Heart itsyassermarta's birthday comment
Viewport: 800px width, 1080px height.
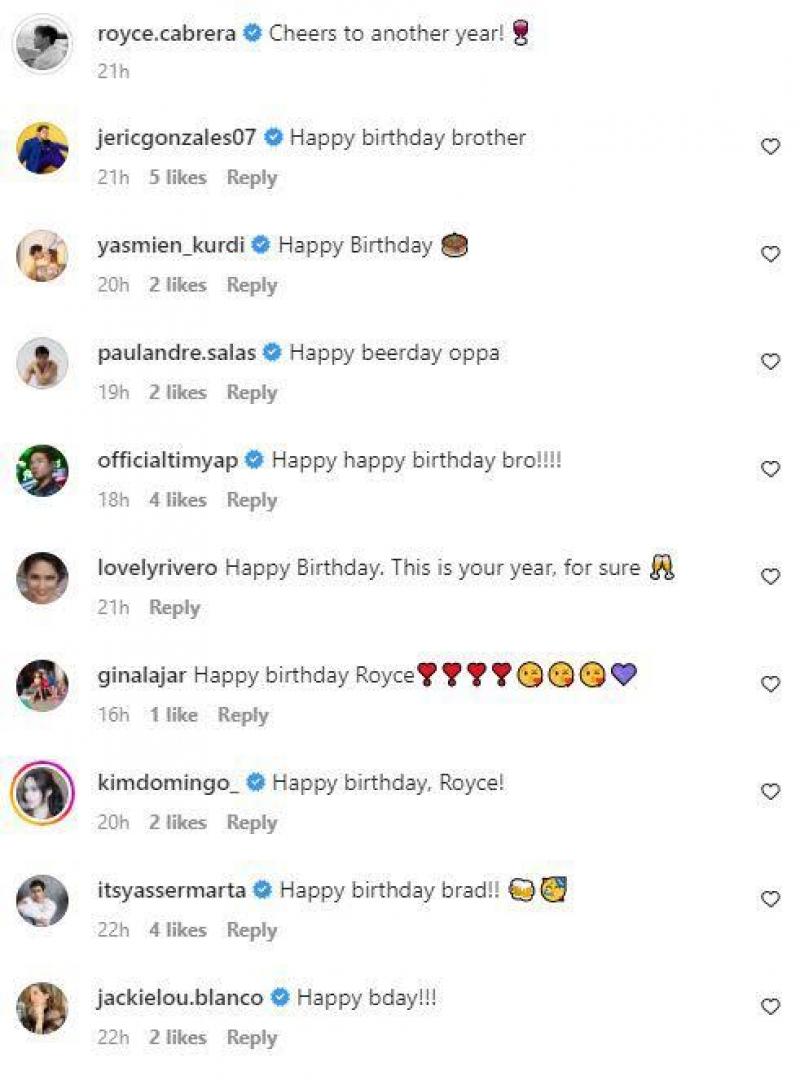[x=770, y=899]
